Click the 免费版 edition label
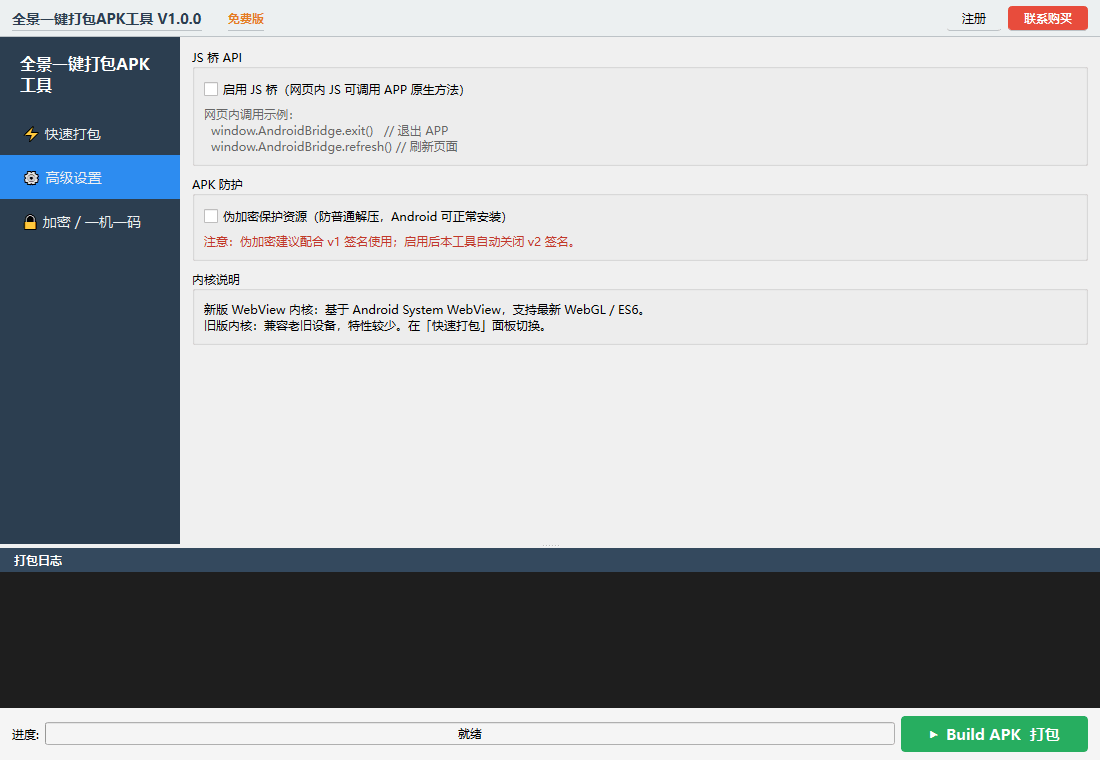Screen dimensions: 1100x760 point(246,19)
